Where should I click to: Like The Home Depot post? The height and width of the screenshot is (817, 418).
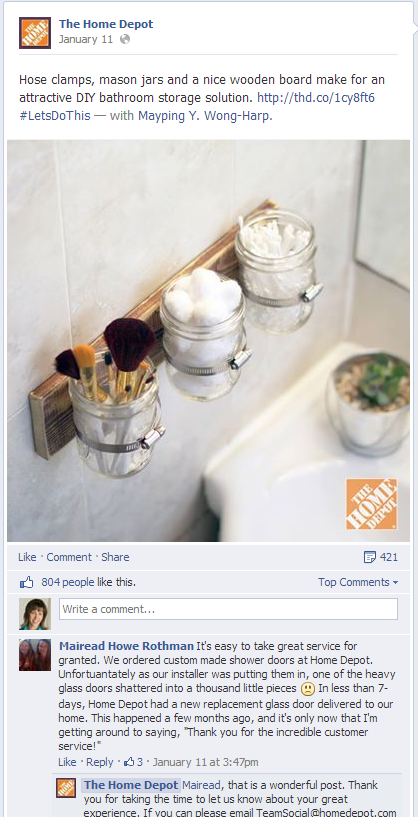pos(27,557)
